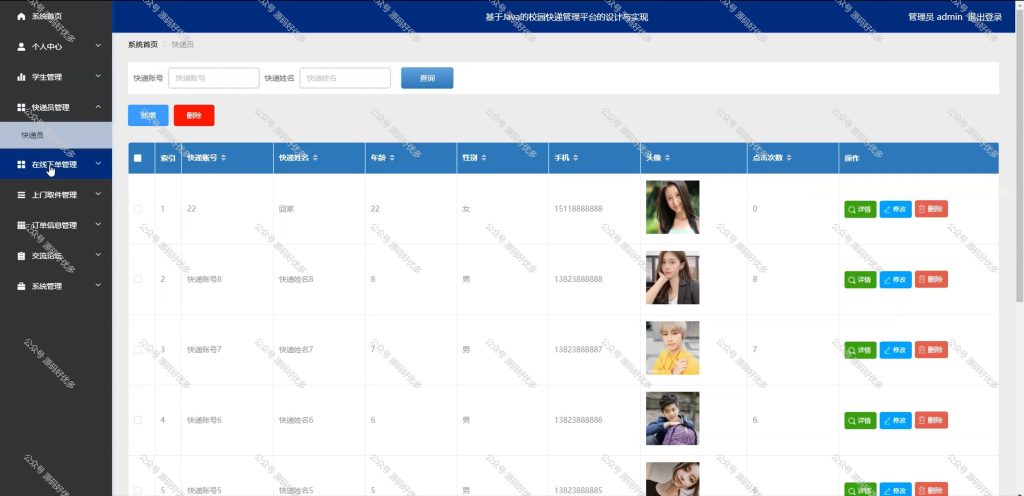The image size is (1024, 496).
Task: Click the table icon for 订单信息管理
Action: (21, 225)
